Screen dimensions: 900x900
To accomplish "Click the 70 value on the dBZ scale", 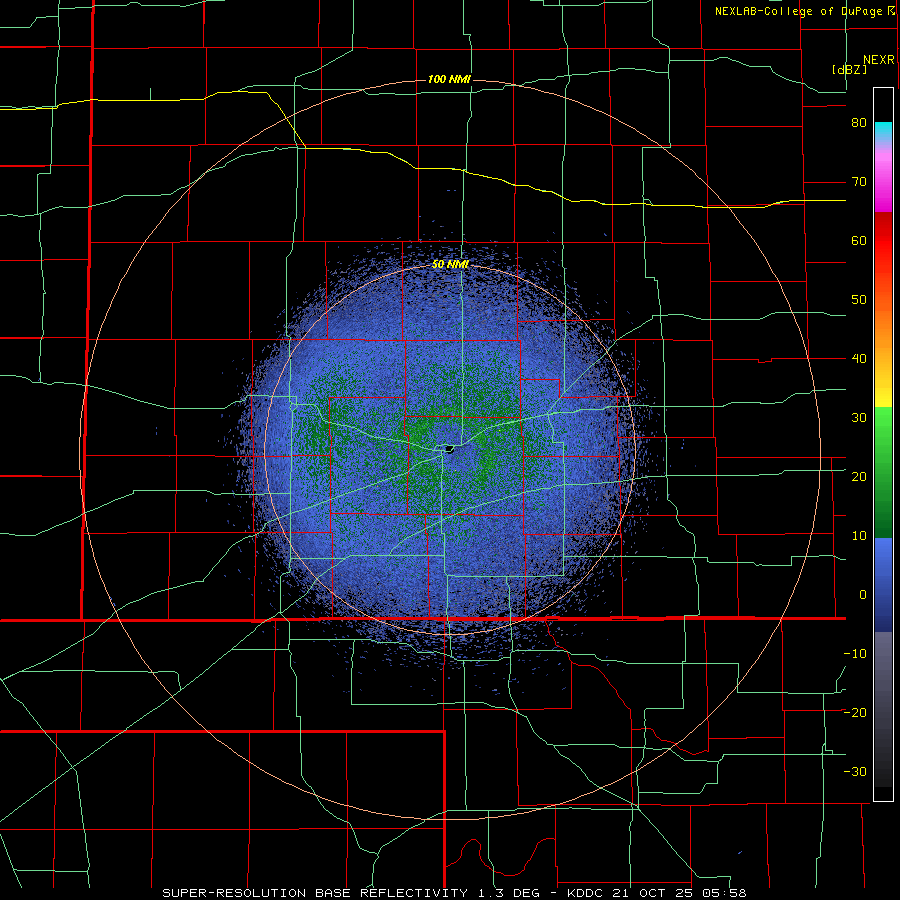I will point(859,182).
